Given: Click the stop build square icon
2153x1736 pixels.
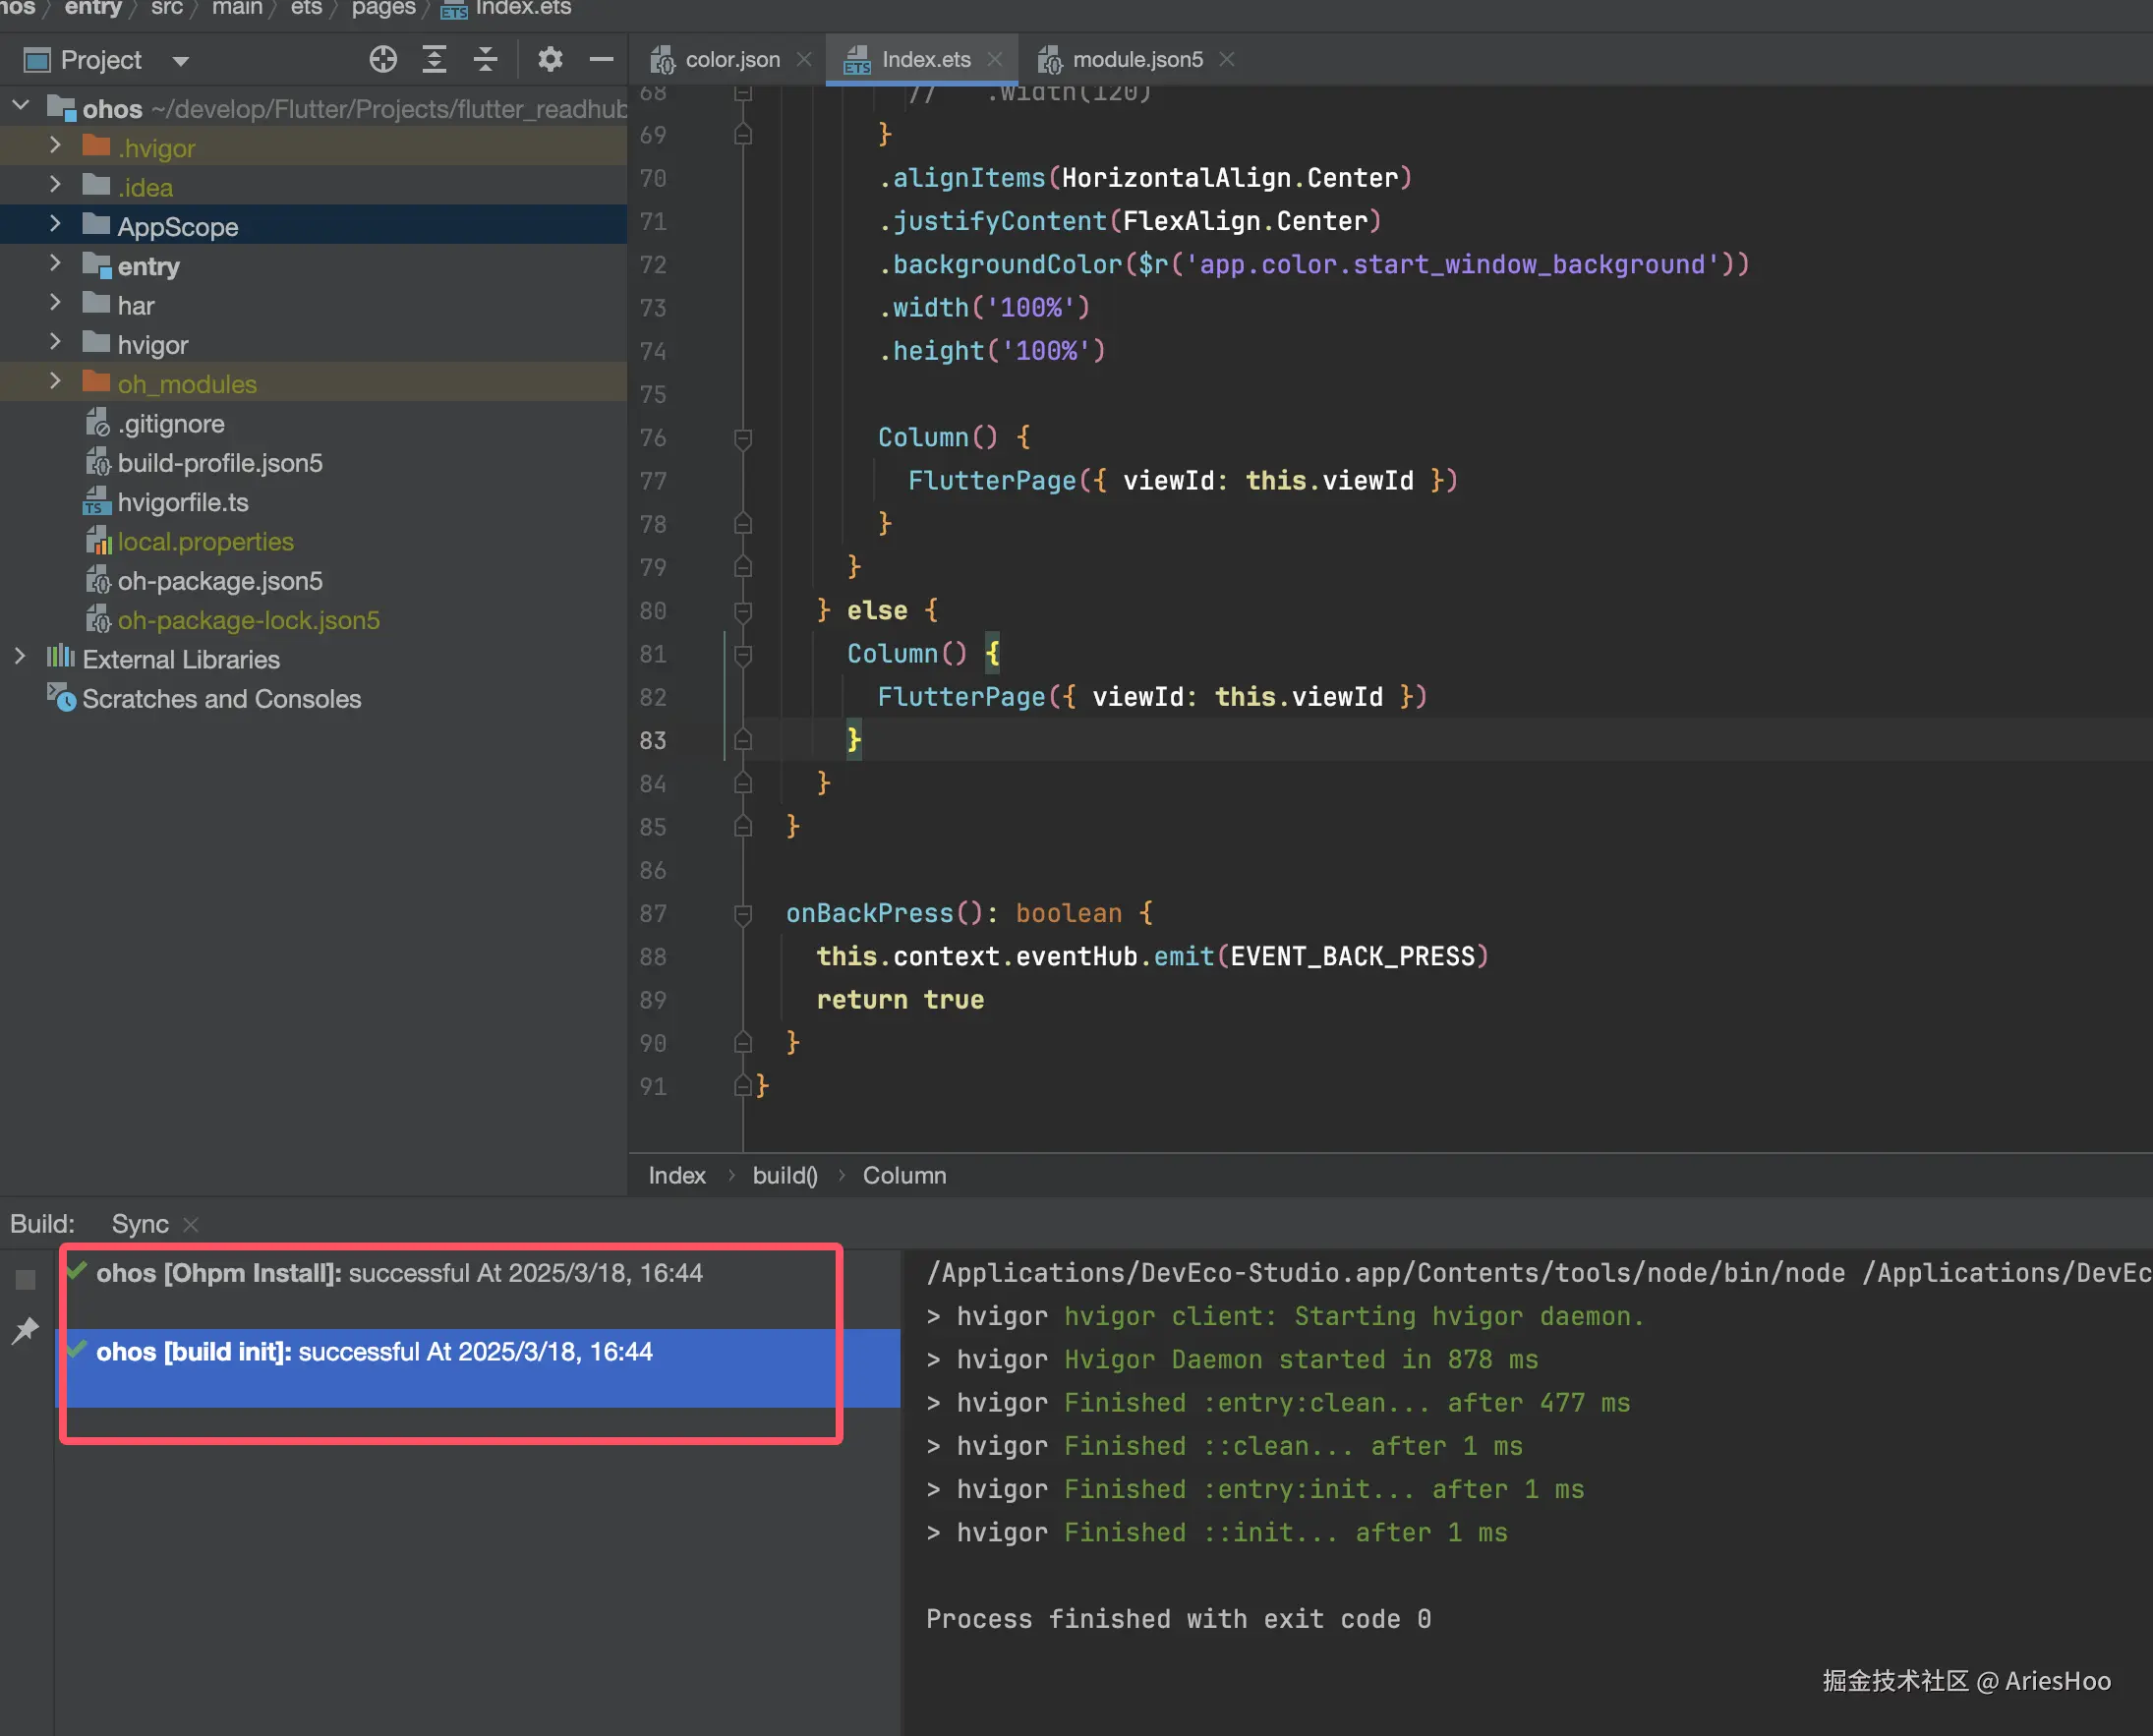Looking at the screenshot, I should (26, 1279).
